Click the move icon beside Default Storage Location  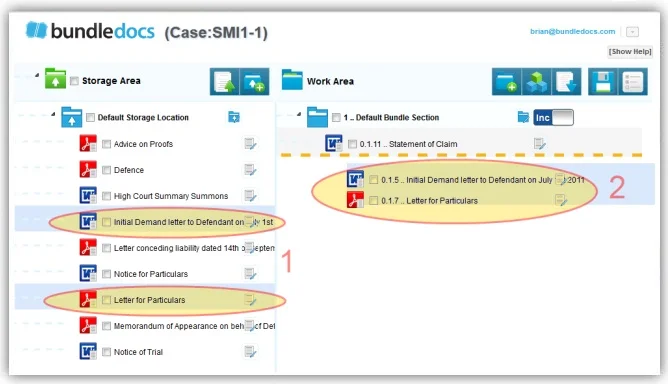(x=234, y=117)
